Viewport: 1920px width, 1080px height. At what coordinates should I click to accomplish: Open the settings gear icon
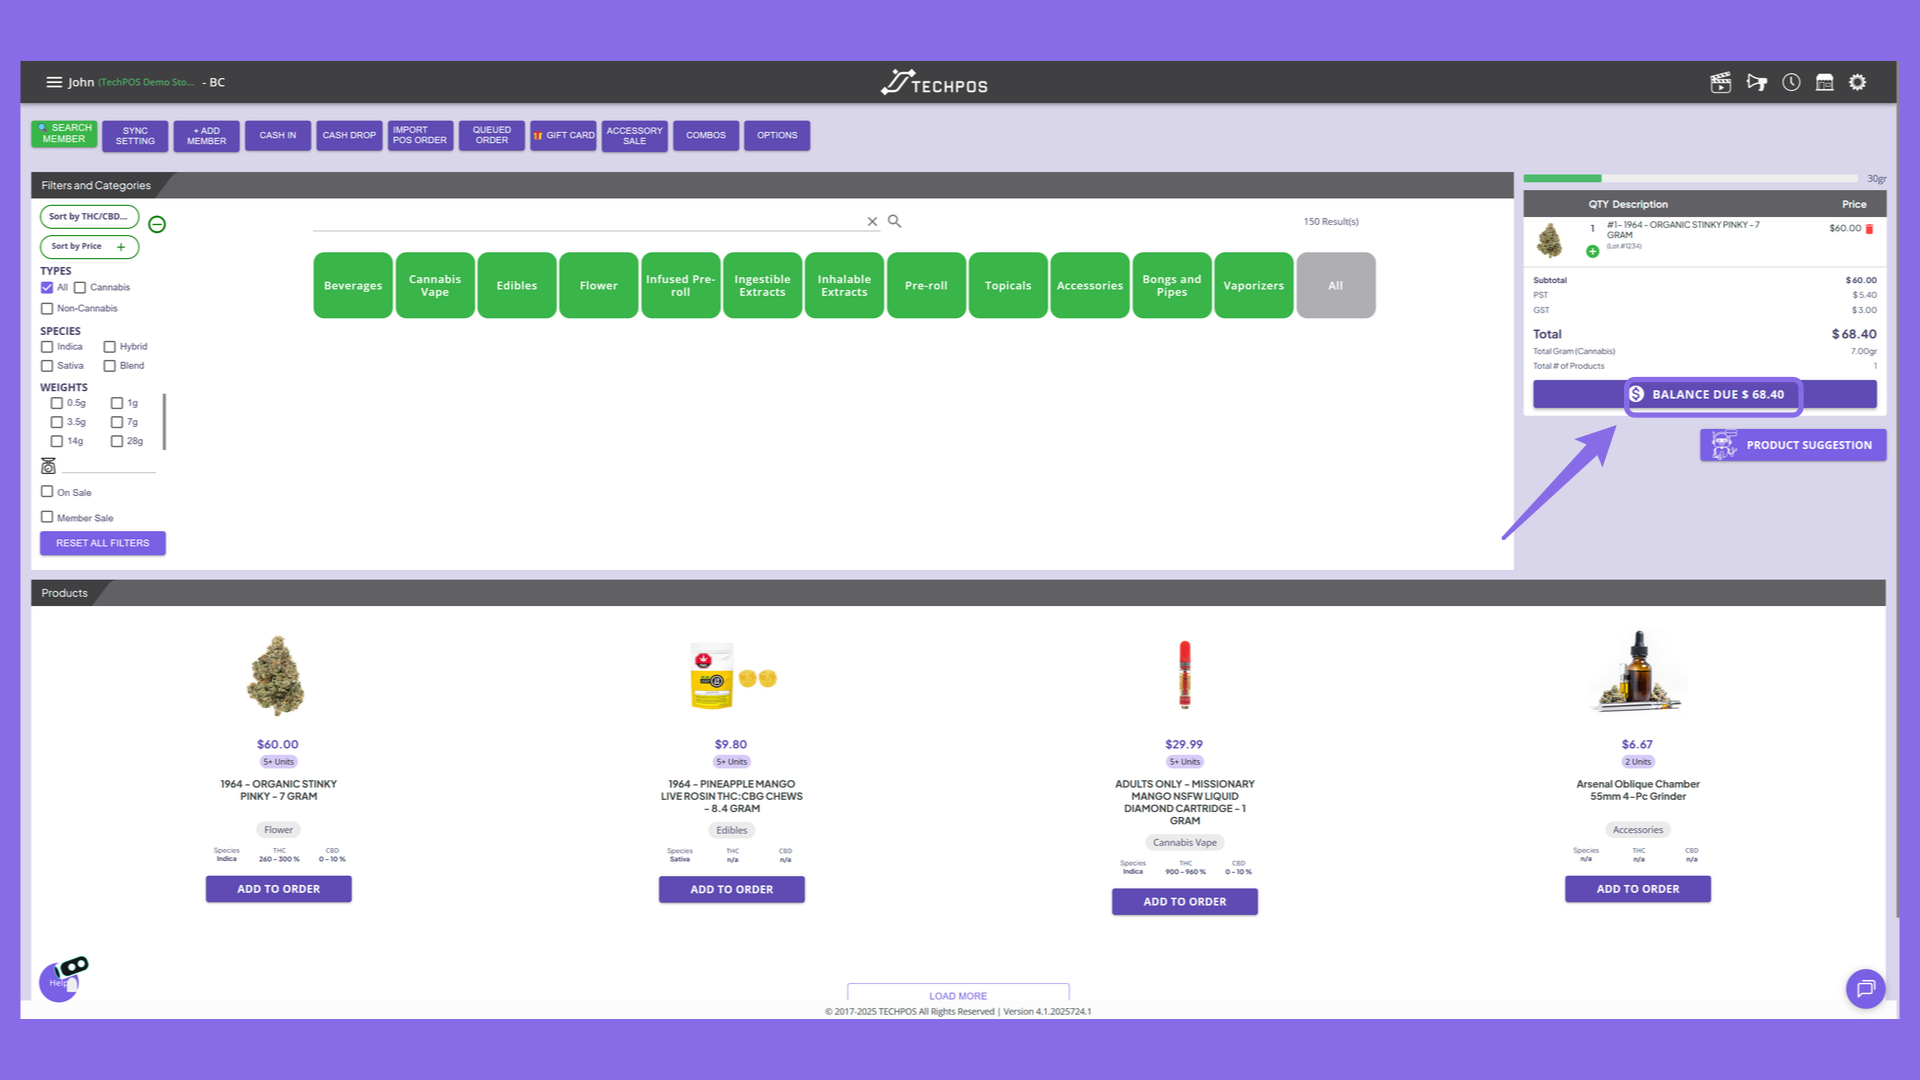pos(1857,82)
